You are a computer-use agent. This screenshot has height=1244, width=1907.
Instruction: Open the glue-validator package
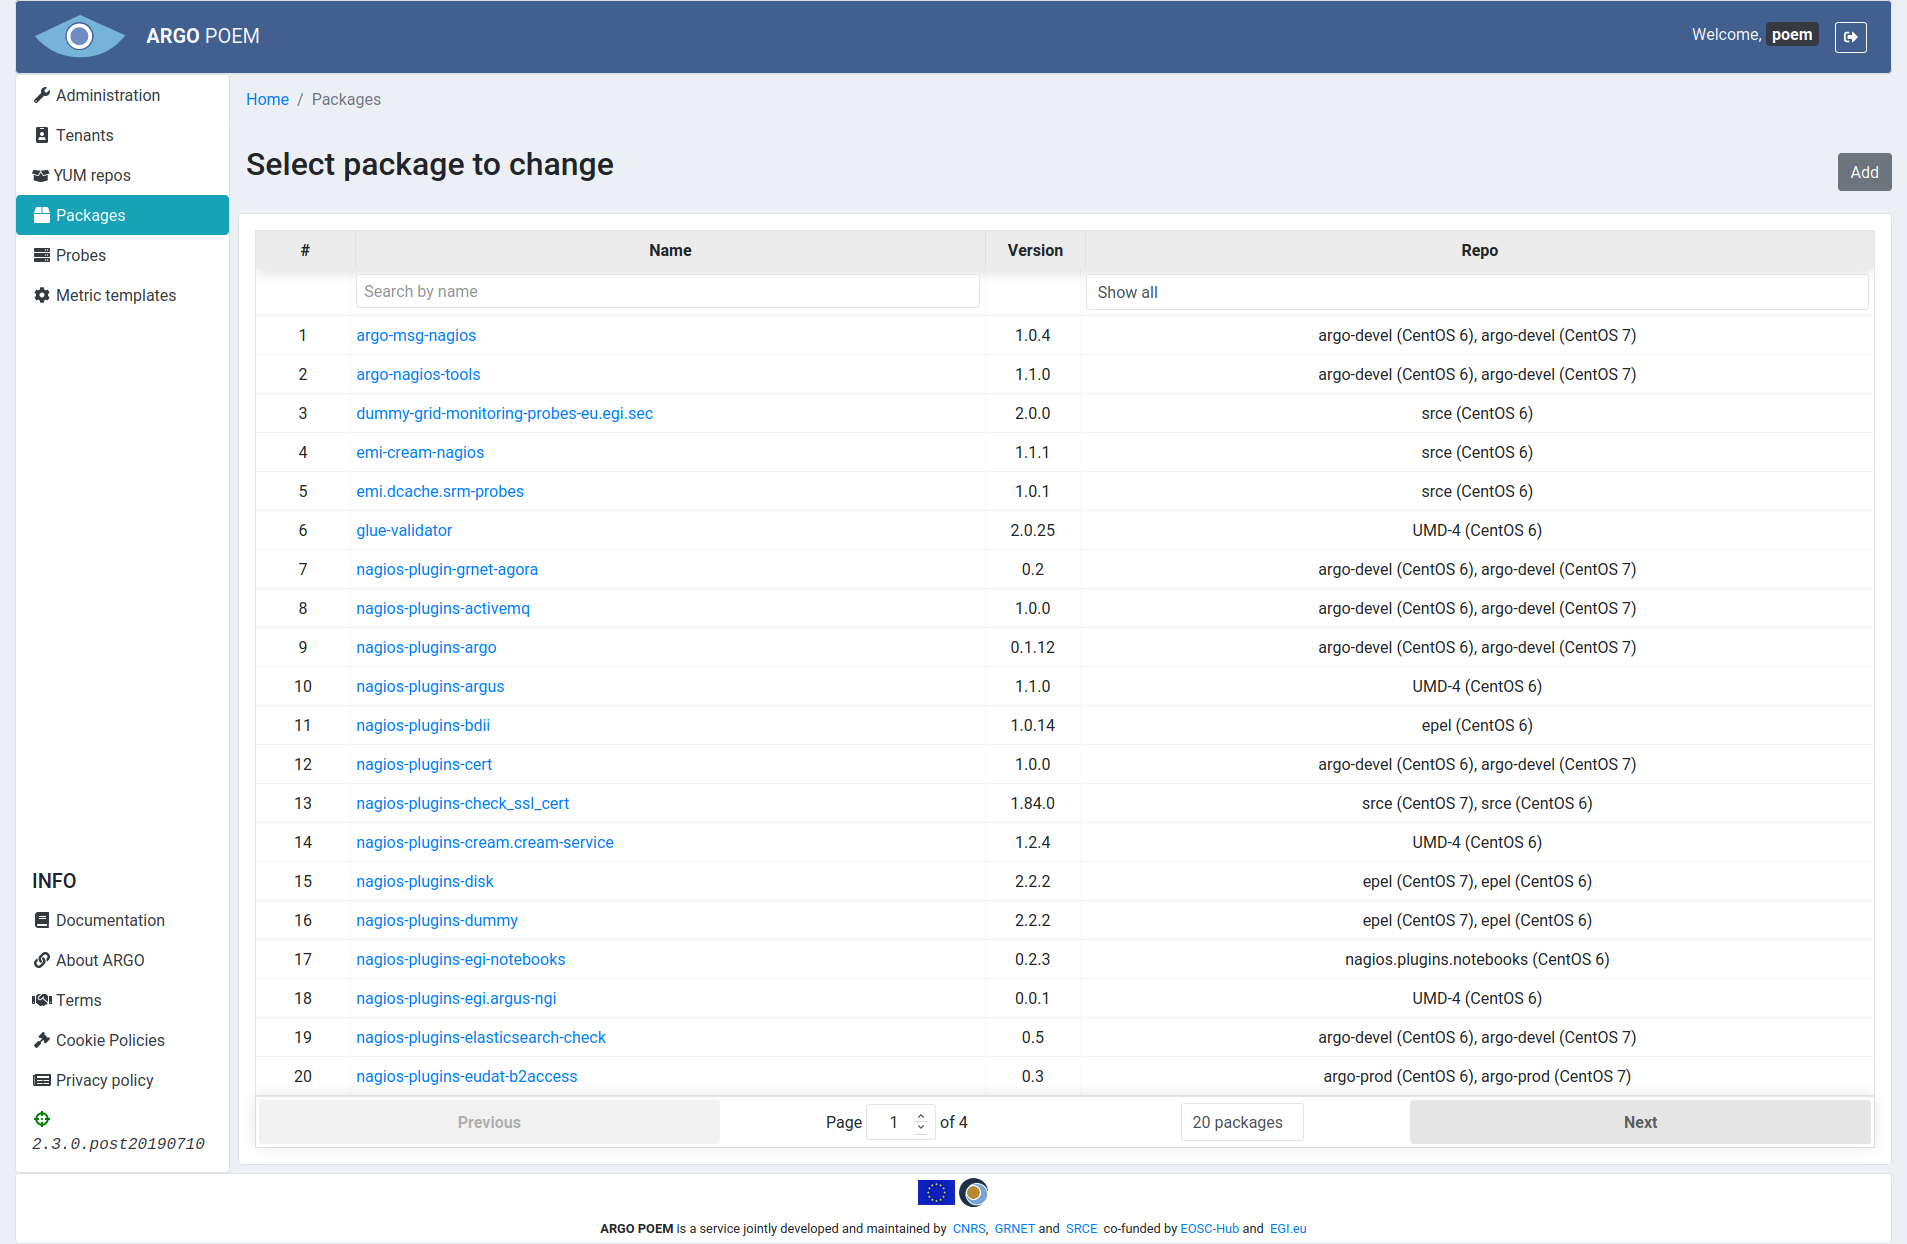tap(404, 530)
